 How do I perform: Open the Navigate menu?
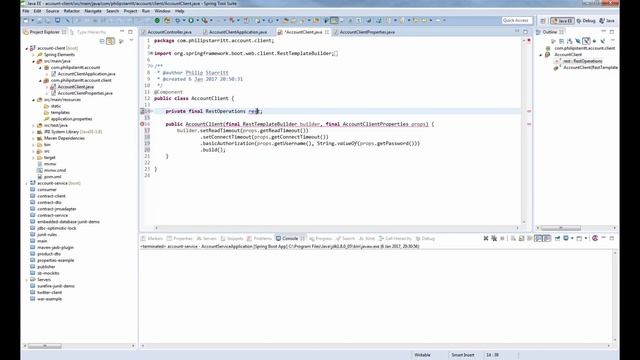pos(93,11)
